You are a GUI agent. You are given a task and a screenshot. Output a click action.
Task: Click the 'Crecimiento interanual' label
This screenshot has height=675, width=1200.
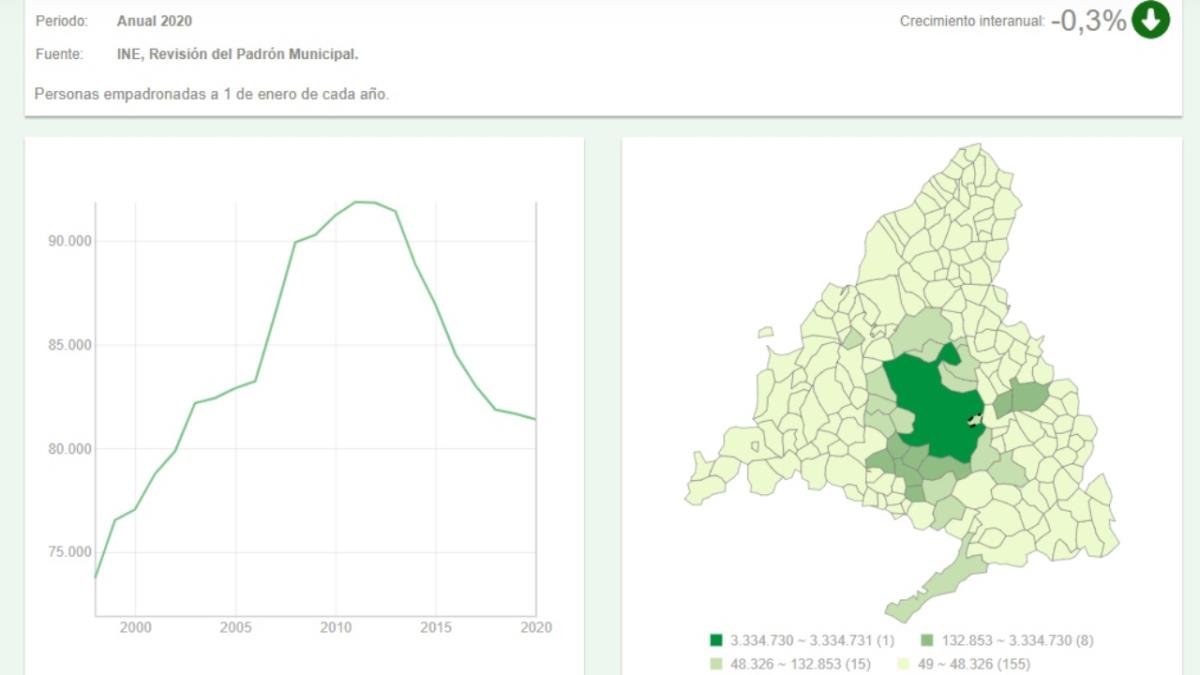click(x=972, y=22)
